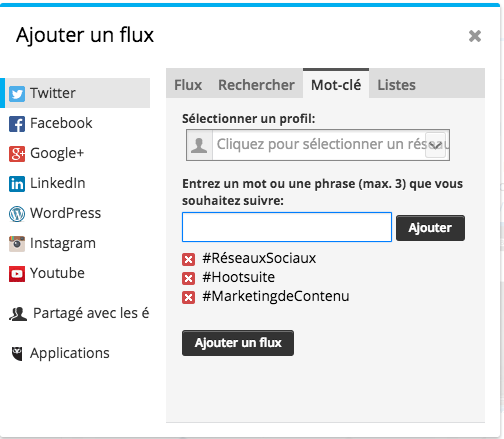
Task: Switch to the Listes tab
Action: click(396, 85)
